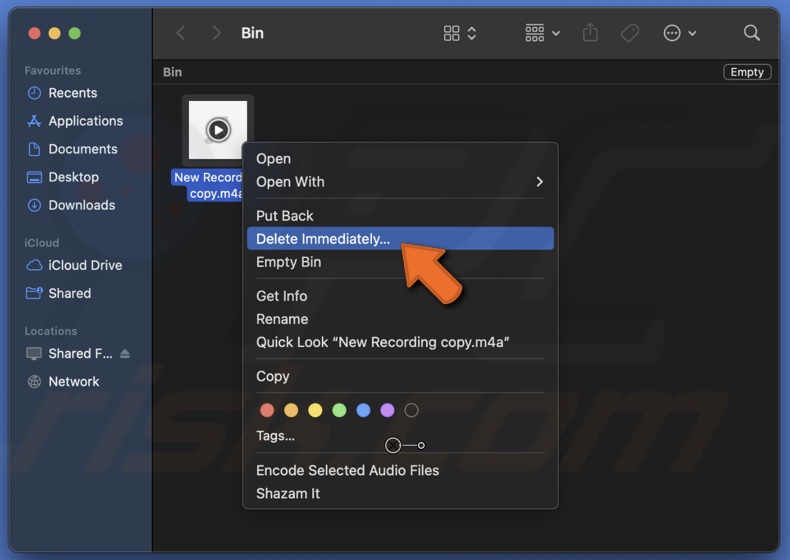Click the forward navigation arrow

point(216,33)
